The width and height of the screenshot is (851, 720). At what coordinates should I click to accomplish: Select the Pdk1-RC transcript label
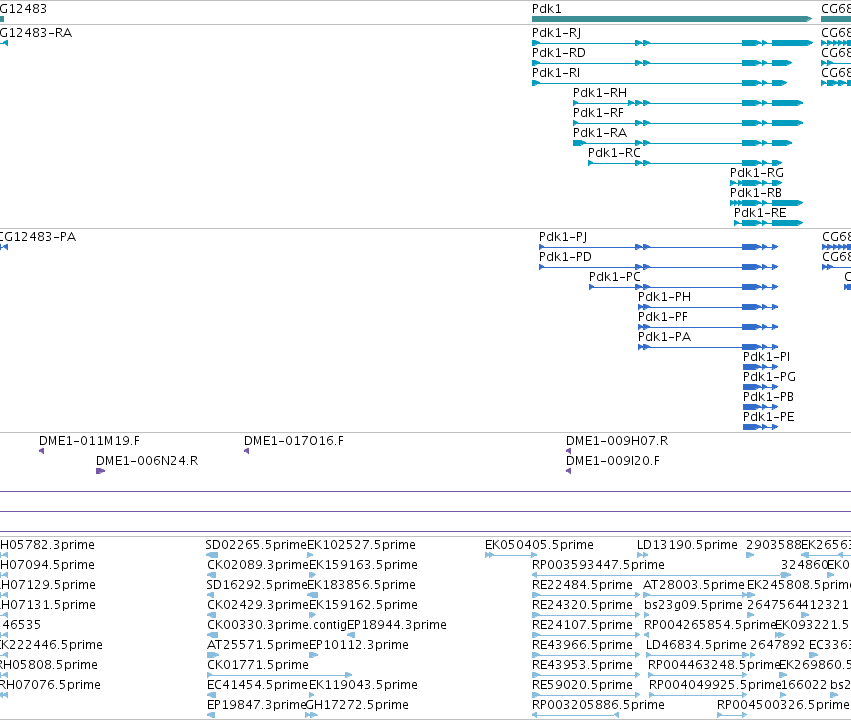point(614,153)
